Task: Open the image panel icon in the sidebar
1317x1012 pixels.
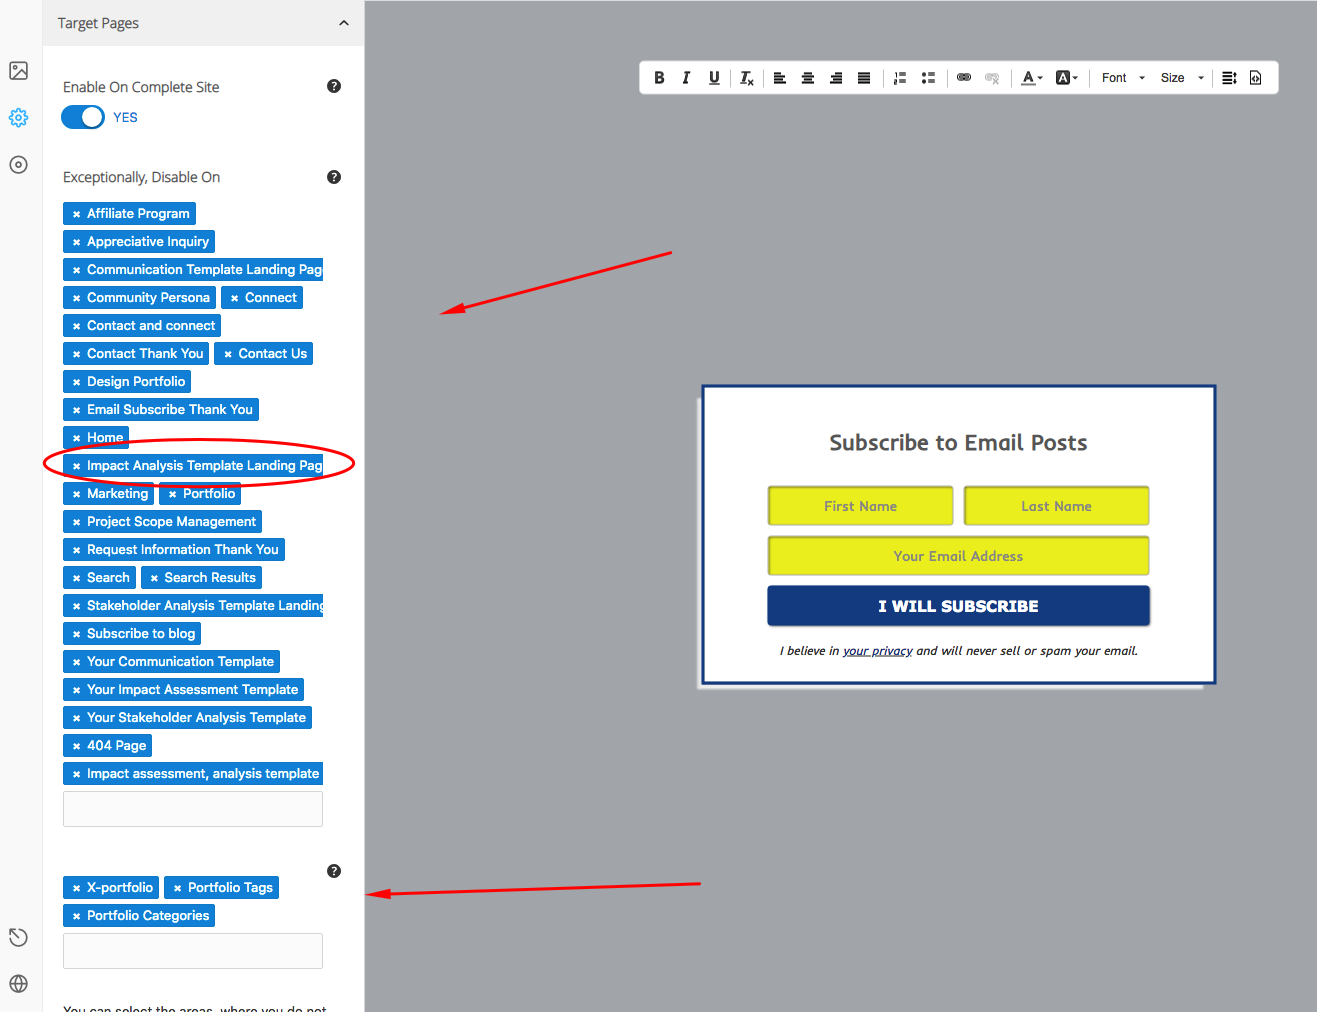Action: 18,71
